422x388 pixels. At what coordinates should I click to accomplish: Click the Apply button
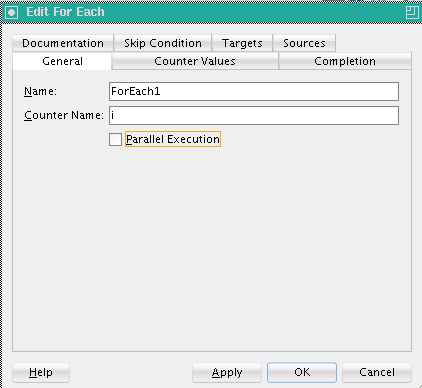point(227,372)
